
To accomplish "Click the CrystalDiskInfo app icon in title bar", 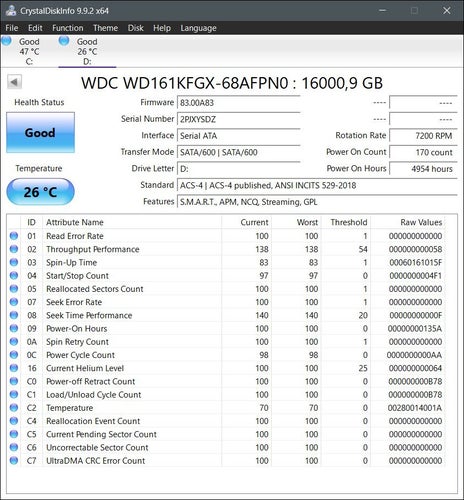I will [11, 10].
